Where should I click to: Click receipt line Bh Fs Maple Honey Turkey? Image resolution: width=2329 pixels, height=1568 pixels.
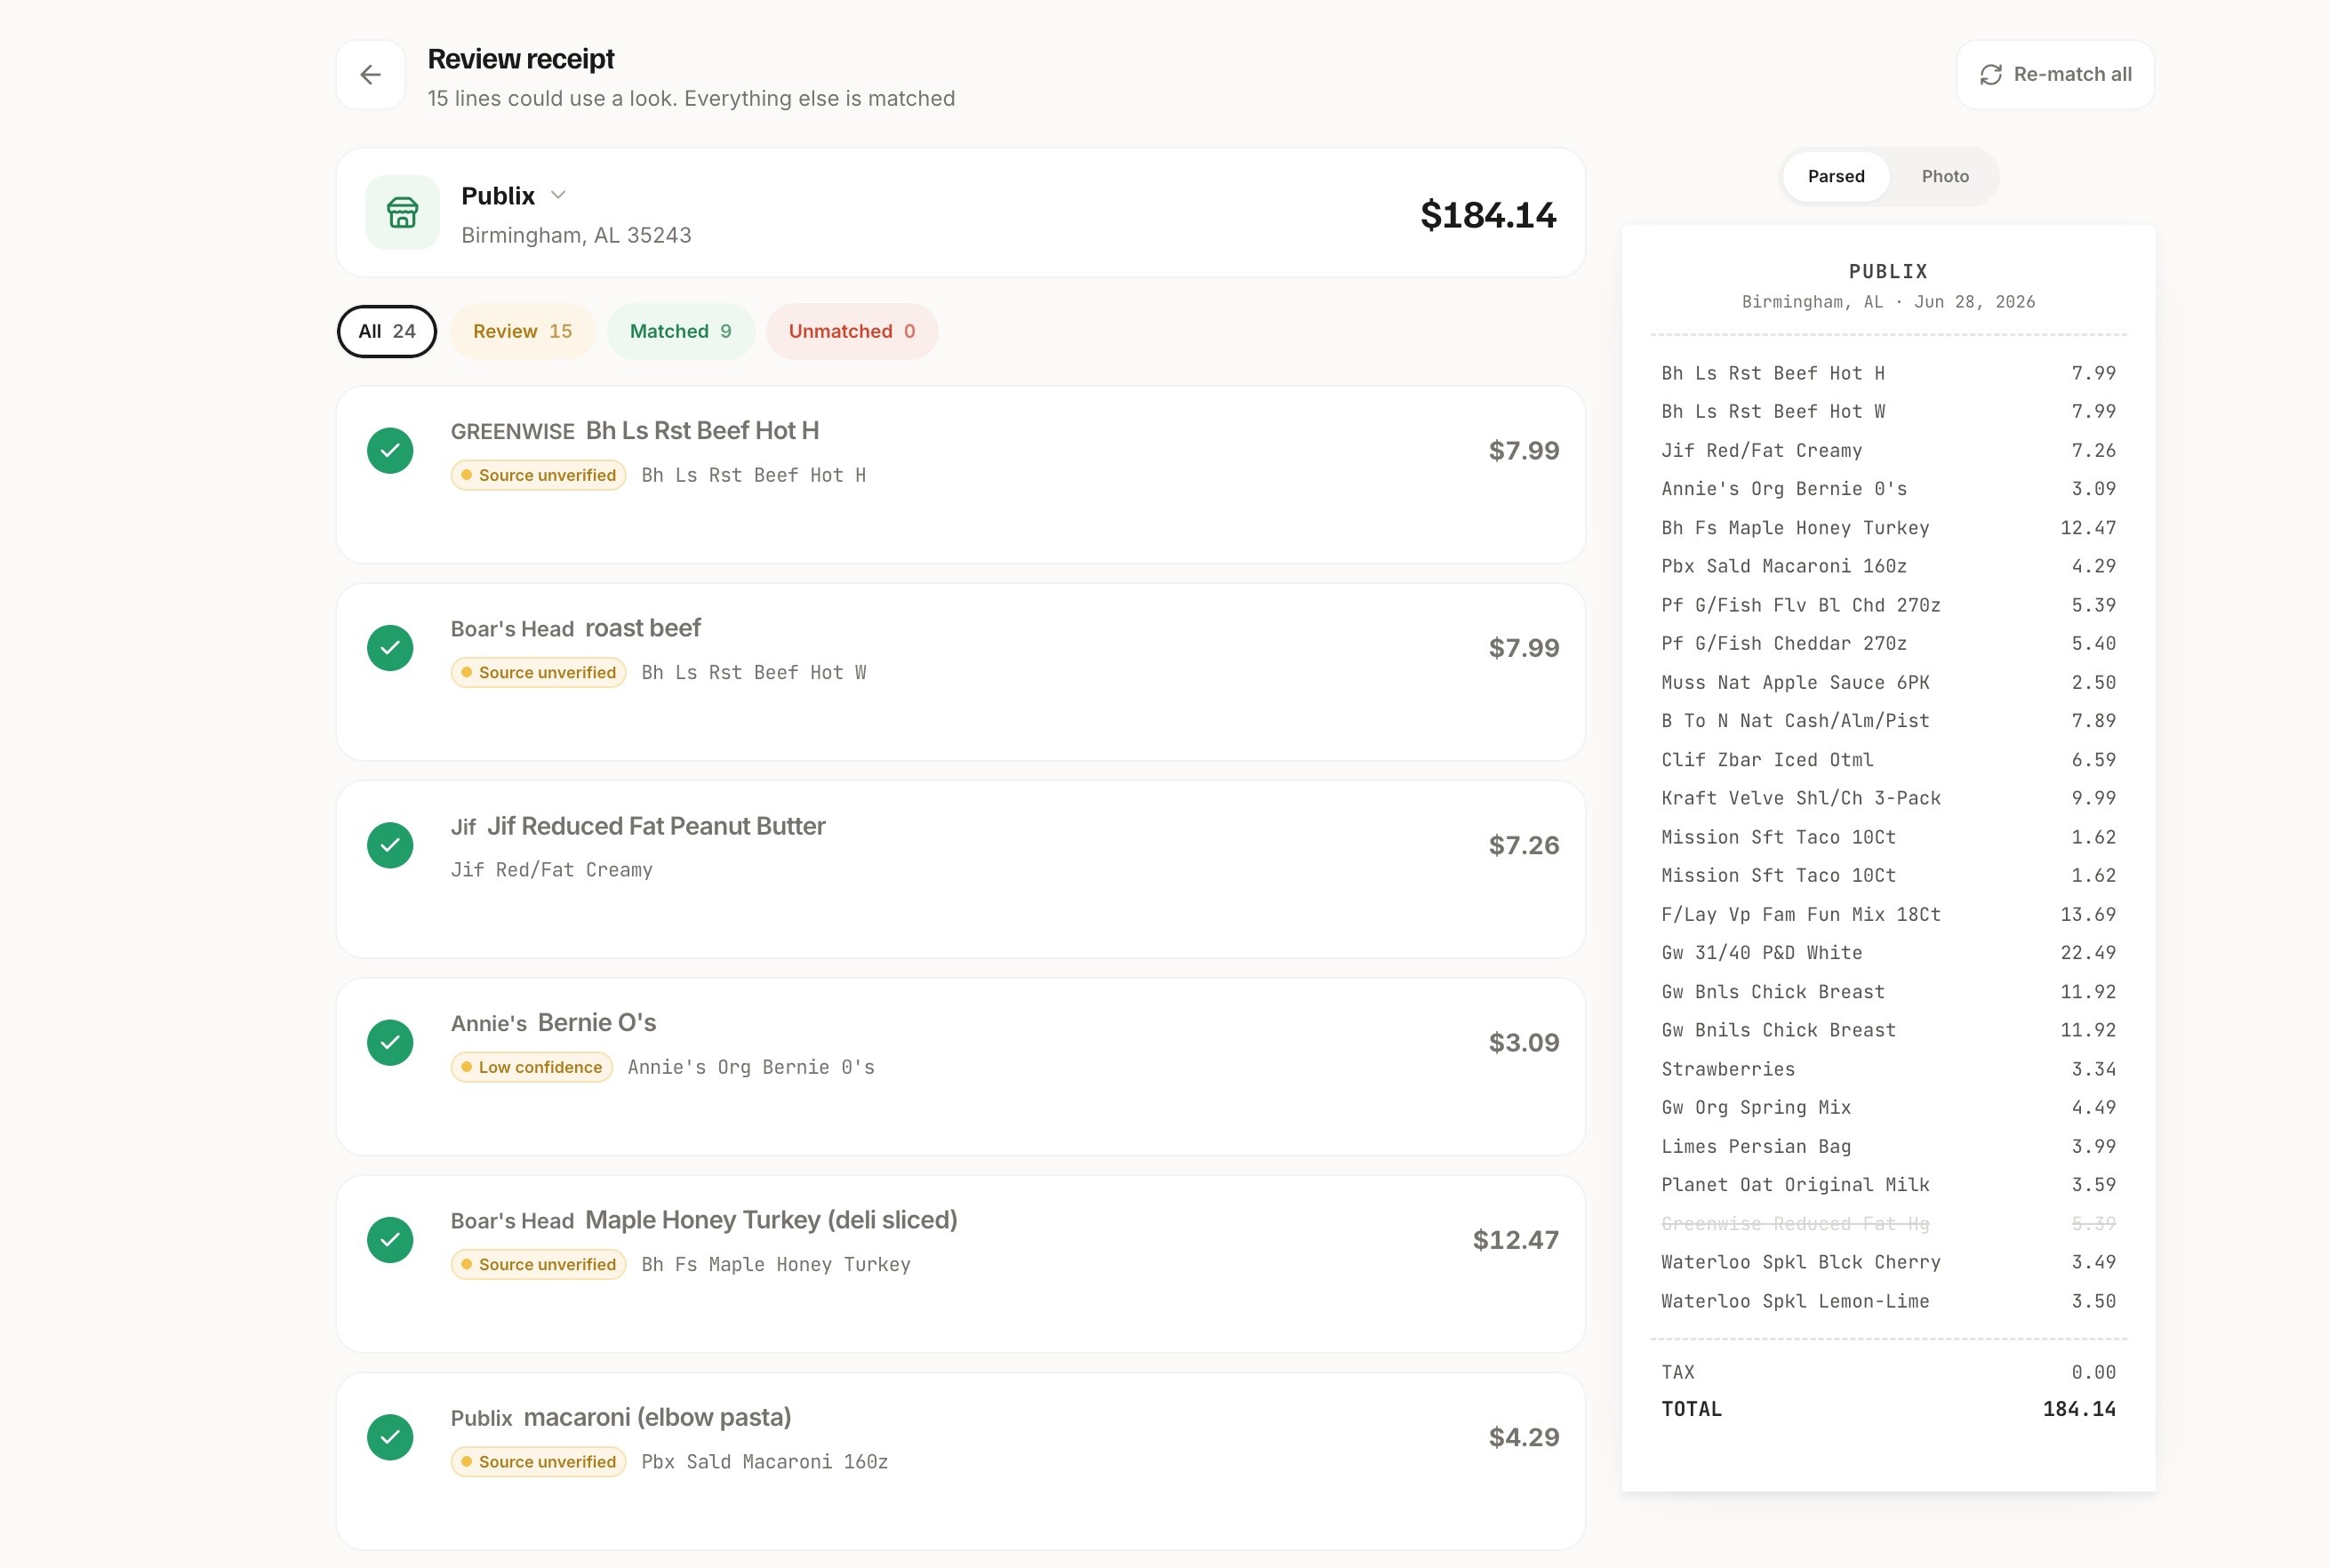1887,528
